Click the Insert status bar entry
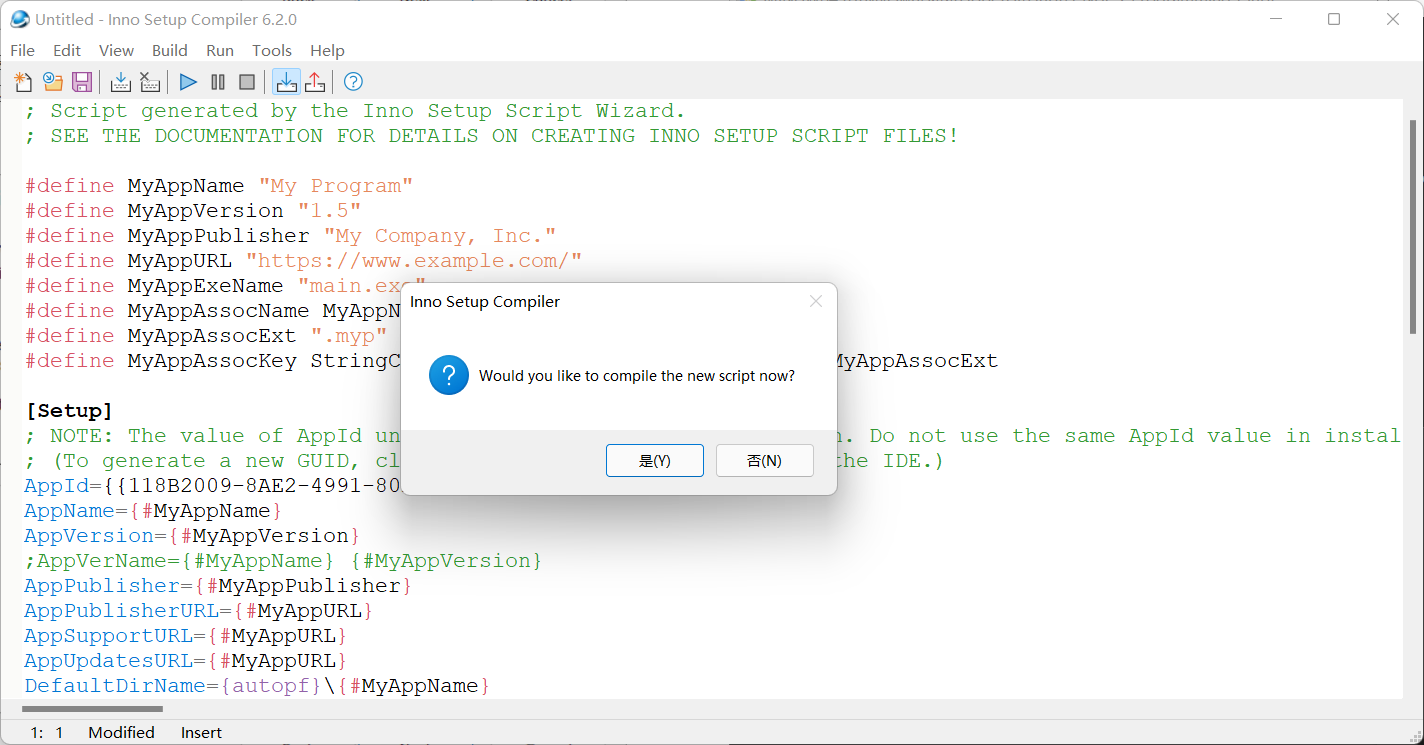Viewport: 1424px width, 745px height. [x=201, y=733]
